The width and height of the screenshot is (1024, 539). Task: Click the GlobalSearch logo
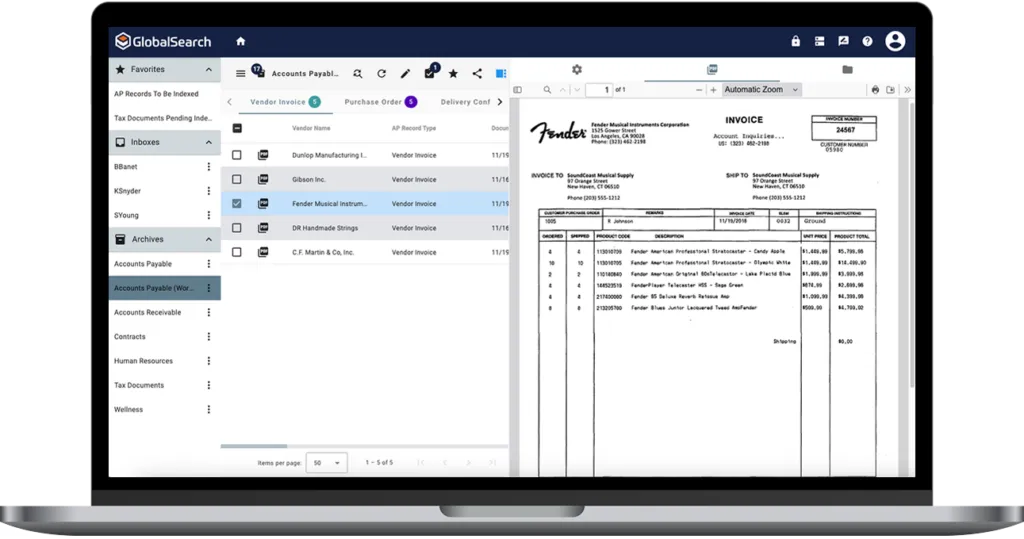point(163,41)
